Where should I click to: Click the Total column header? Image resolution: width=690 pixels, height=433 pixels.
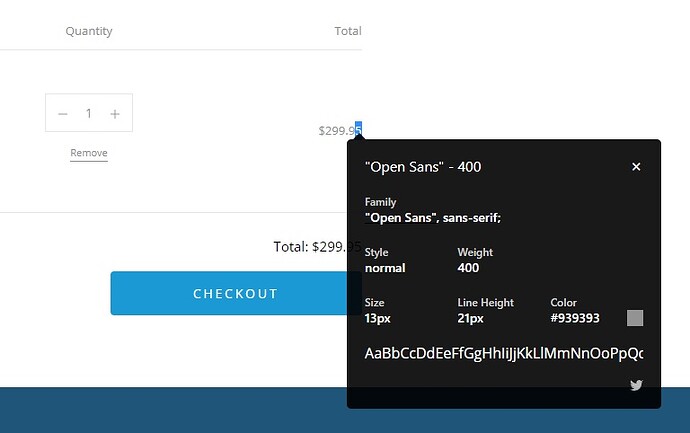tap(347, 31)
